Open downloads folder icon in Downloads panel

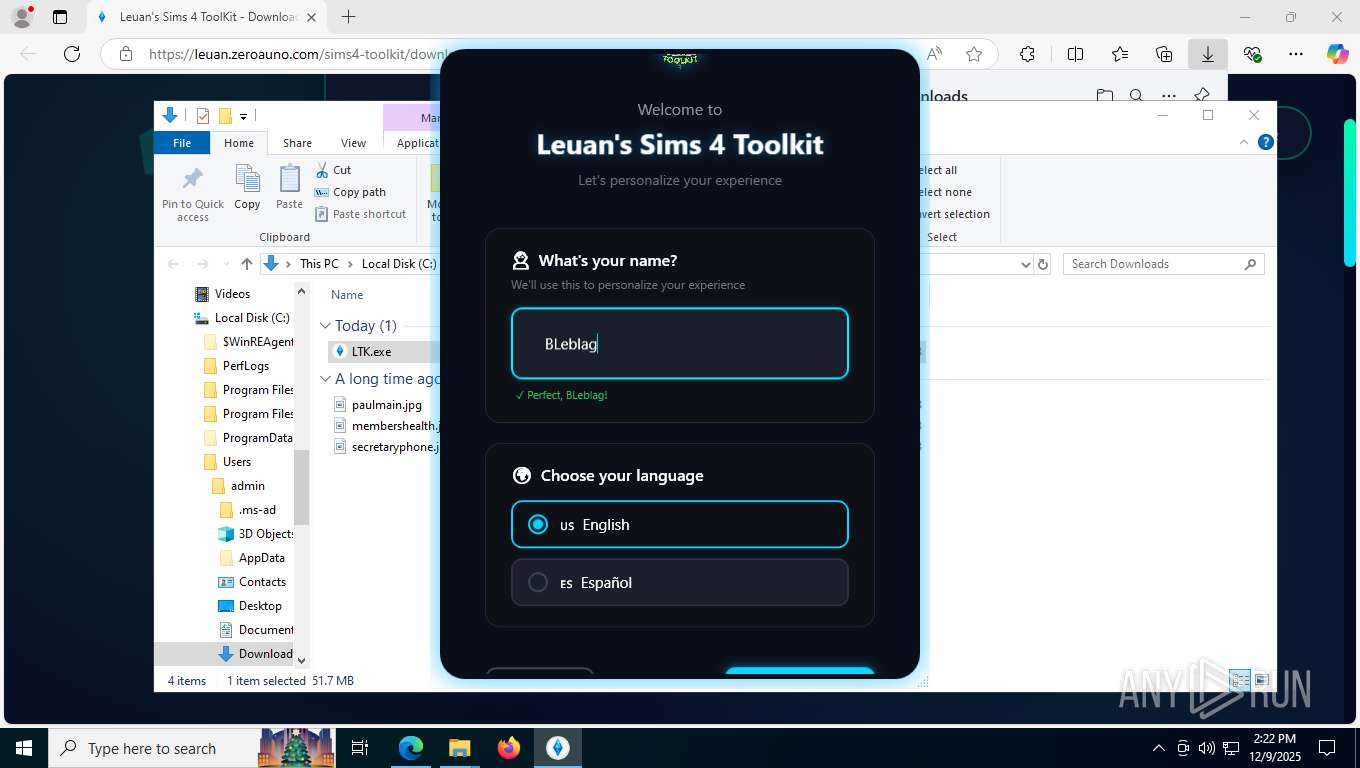1104,96
